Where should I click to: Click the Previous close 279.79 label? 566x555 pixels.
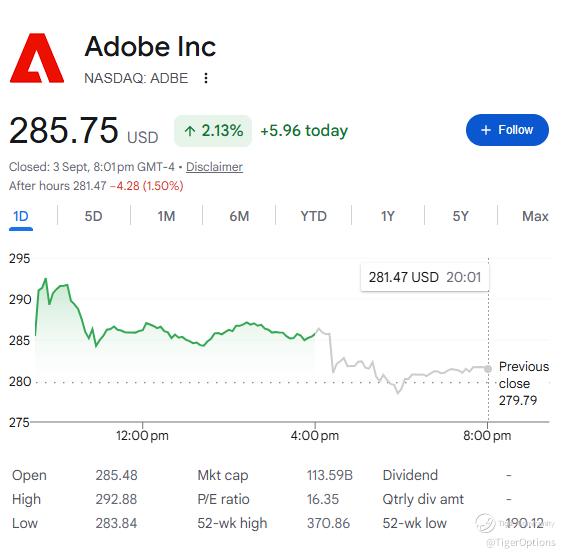(x=523, y=383)
